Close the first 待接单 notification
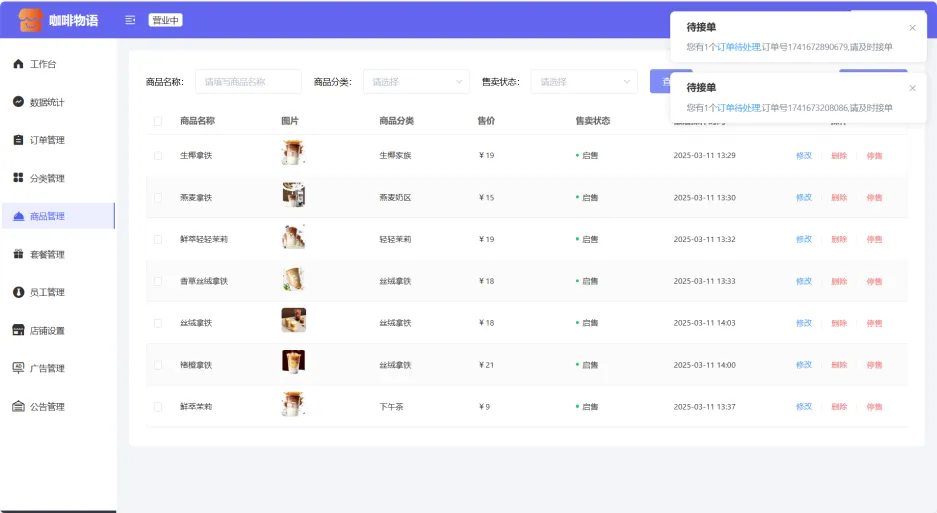 (912, 28)
